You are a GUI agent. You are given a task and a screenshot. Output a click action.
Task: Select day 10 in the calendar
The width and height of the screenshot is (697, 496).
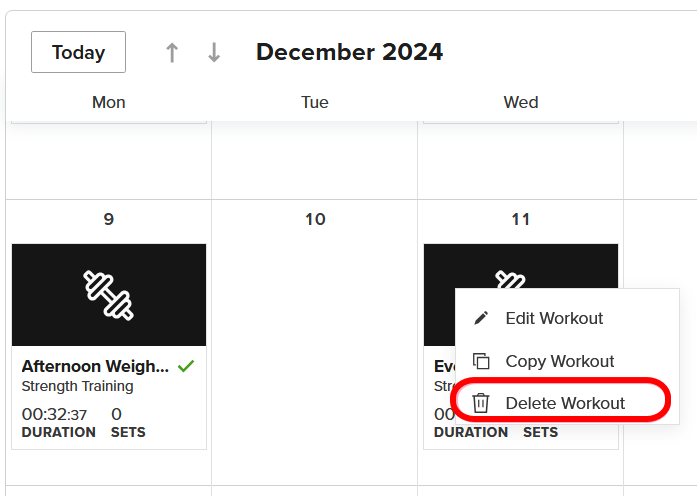tap(315, 219)
